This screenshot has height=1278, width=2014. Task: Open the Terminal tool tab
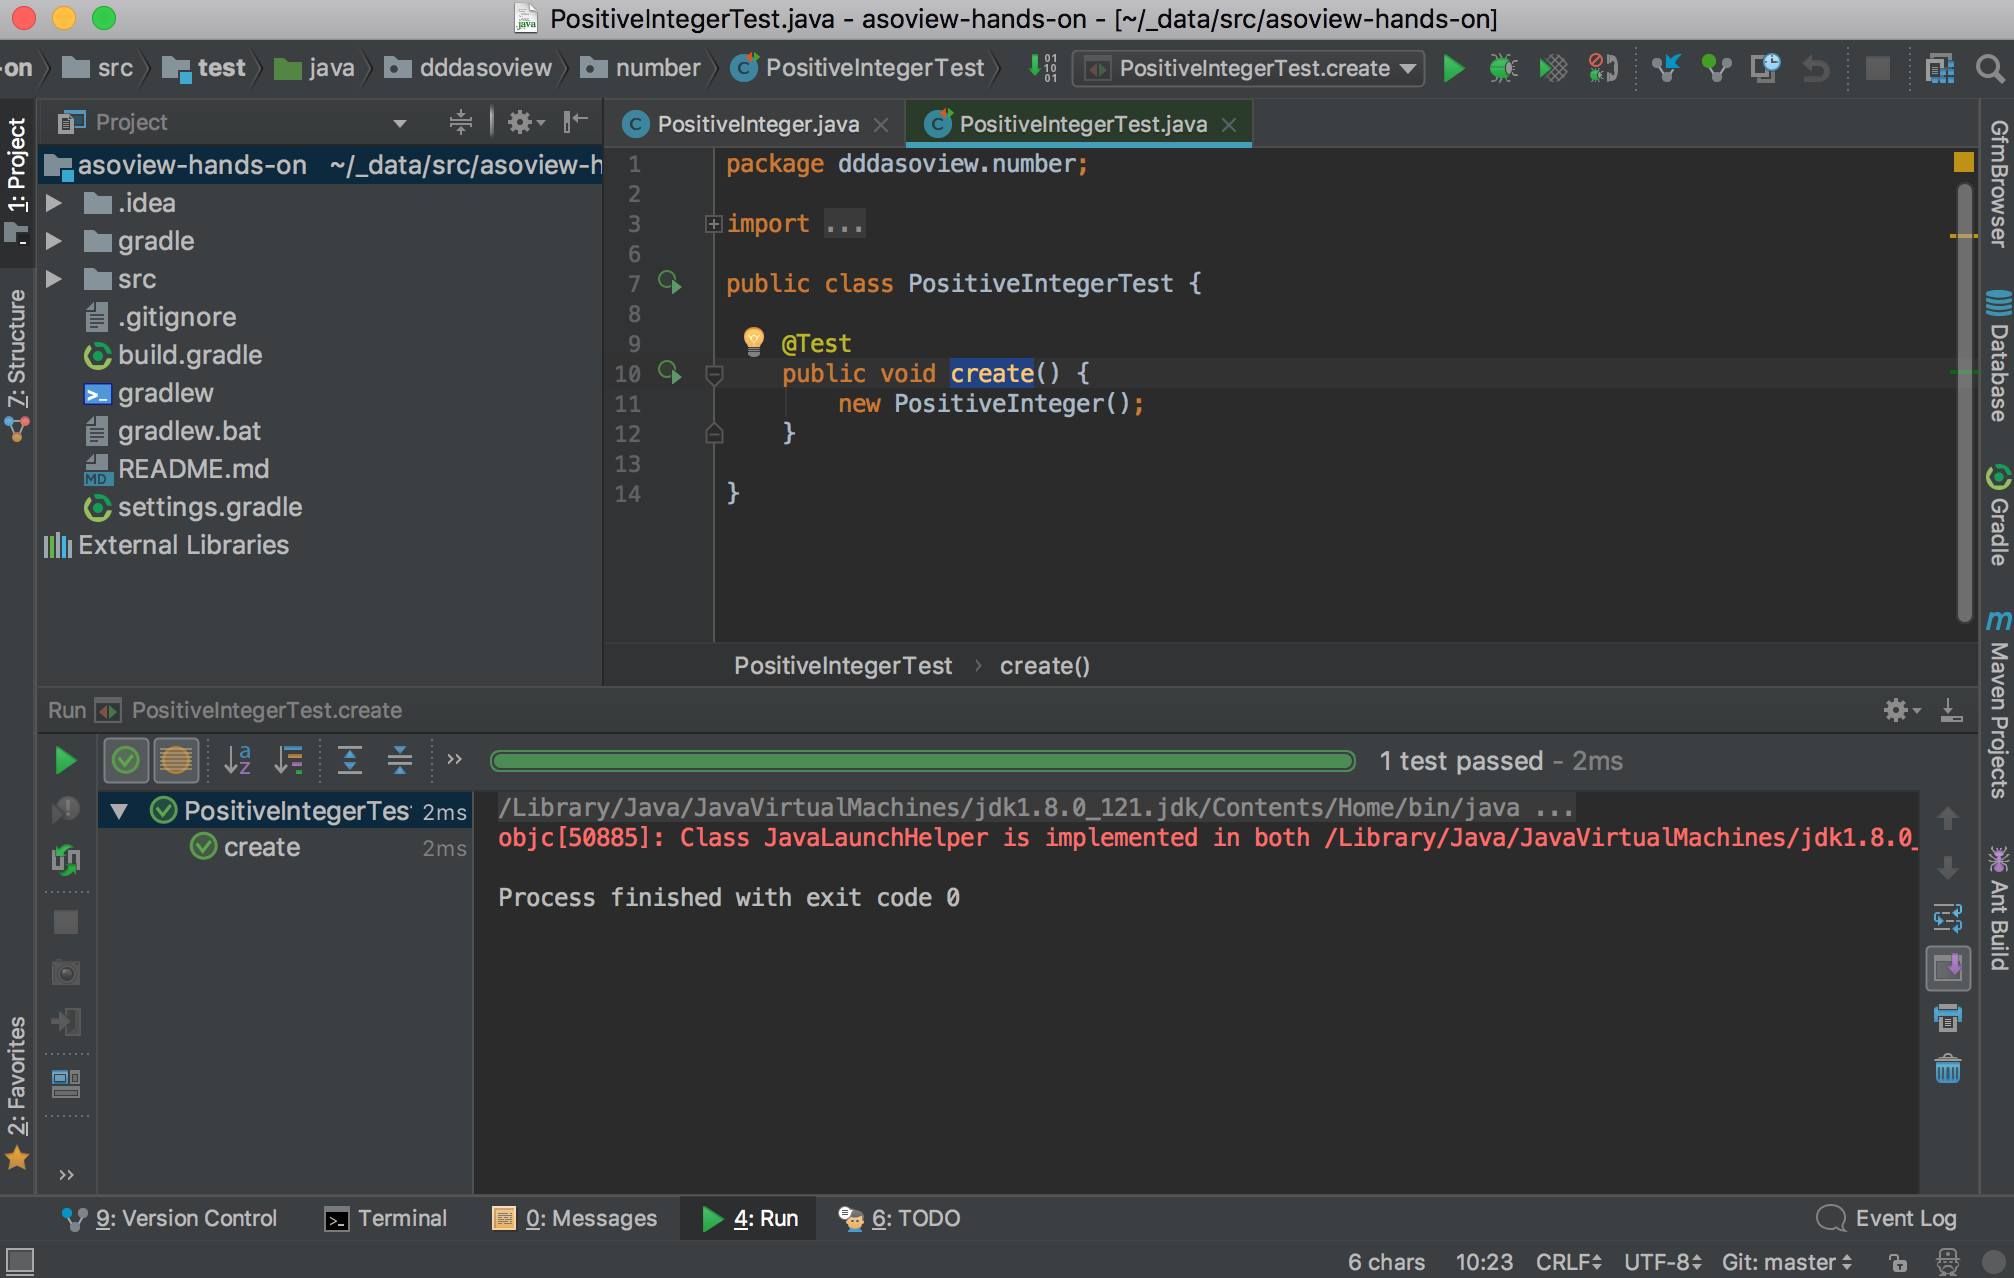tap(387, 1218)
